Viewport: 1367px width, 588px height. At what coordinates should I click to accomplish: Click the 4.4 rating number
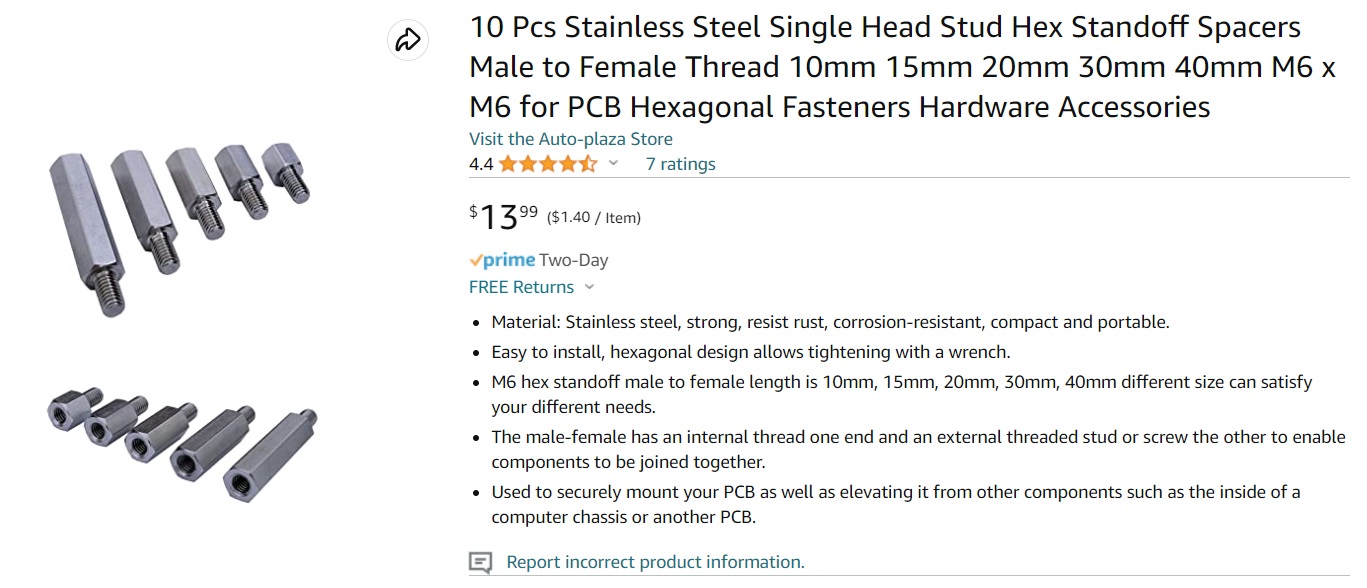(481, 164)
